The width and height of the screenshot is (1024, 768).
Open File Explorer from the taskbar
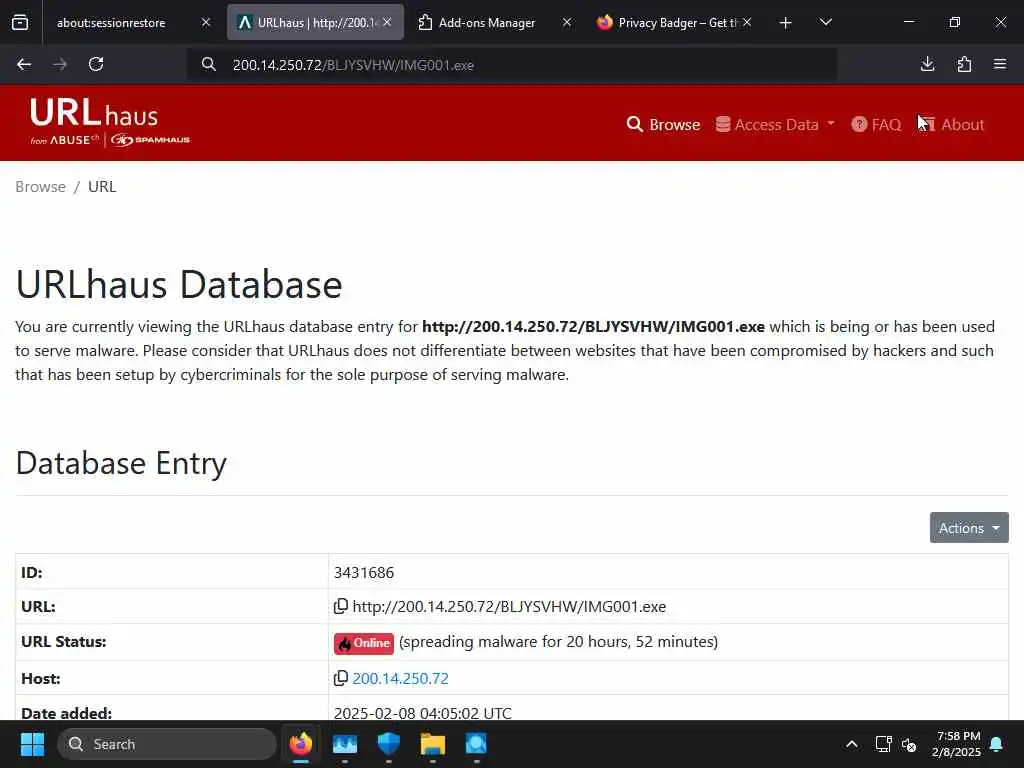click(432, 744)
